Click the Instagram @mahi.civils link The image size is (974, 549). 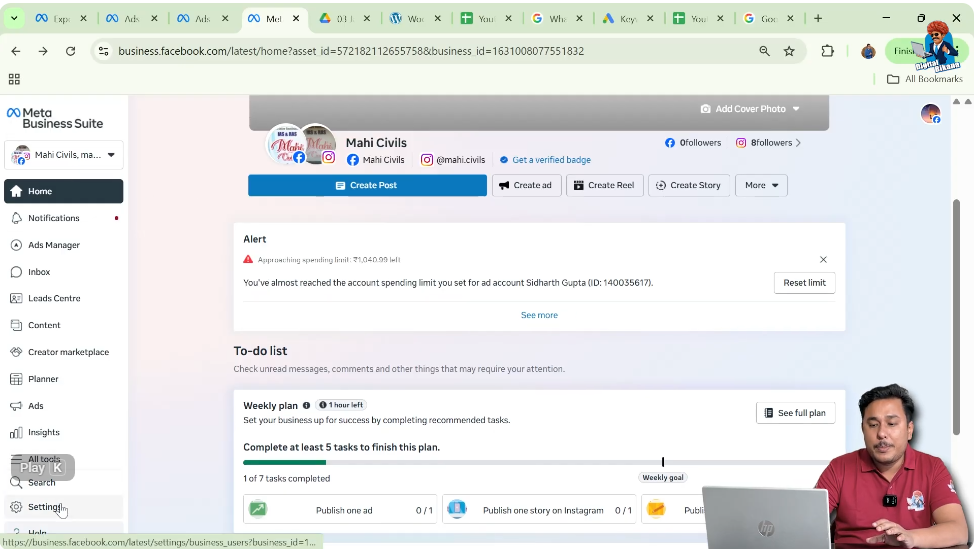(x=453, y=160)
